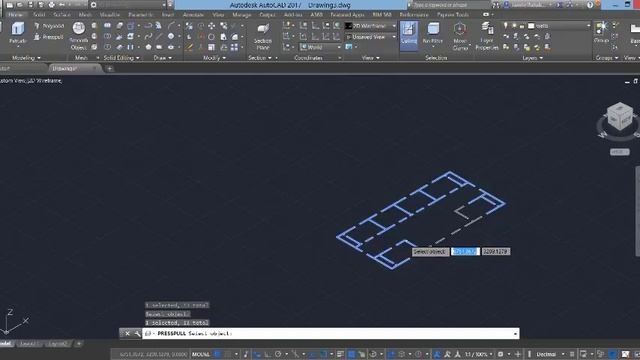Select the Extrude tool in Modeling panel
The width and height of the screenshot is (640, 360).
coord(18,33)
